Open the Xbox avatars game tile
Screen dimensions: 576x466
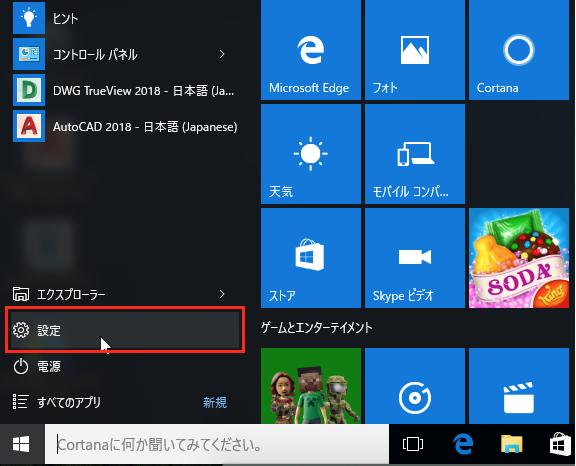[311, 386]
